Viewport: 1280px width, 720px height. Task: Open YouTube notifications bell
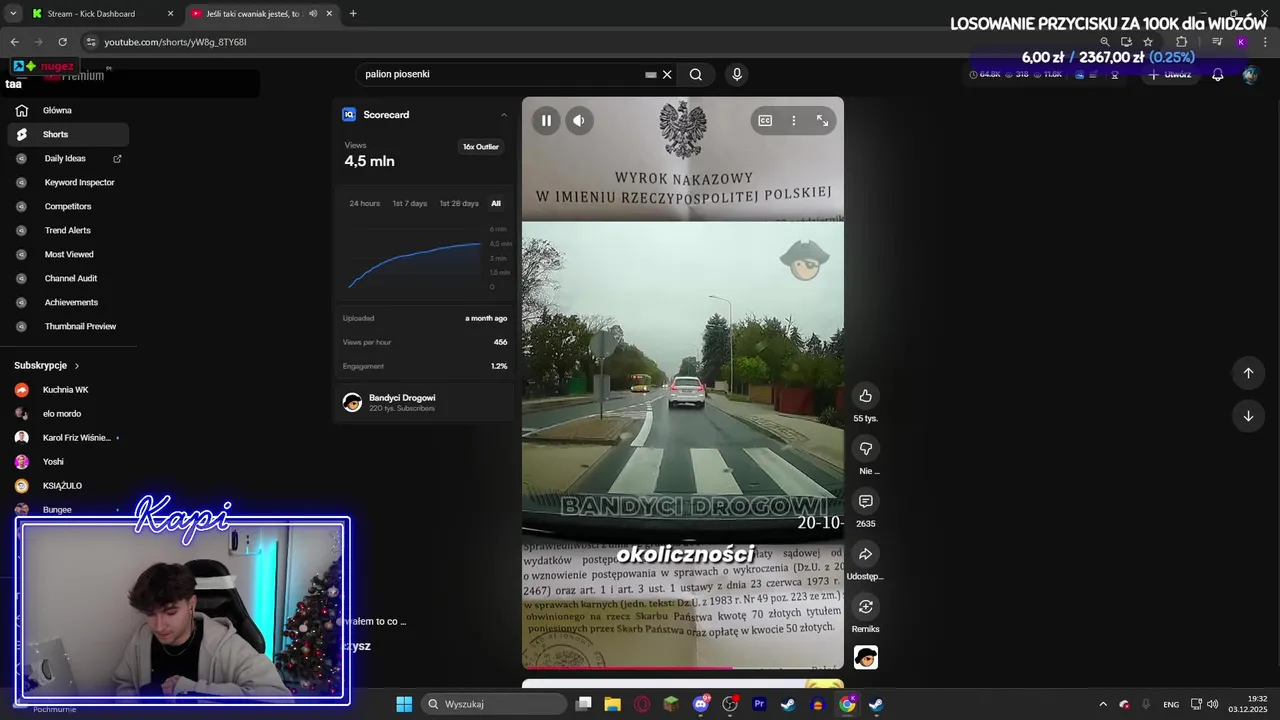pos(1217,74)
